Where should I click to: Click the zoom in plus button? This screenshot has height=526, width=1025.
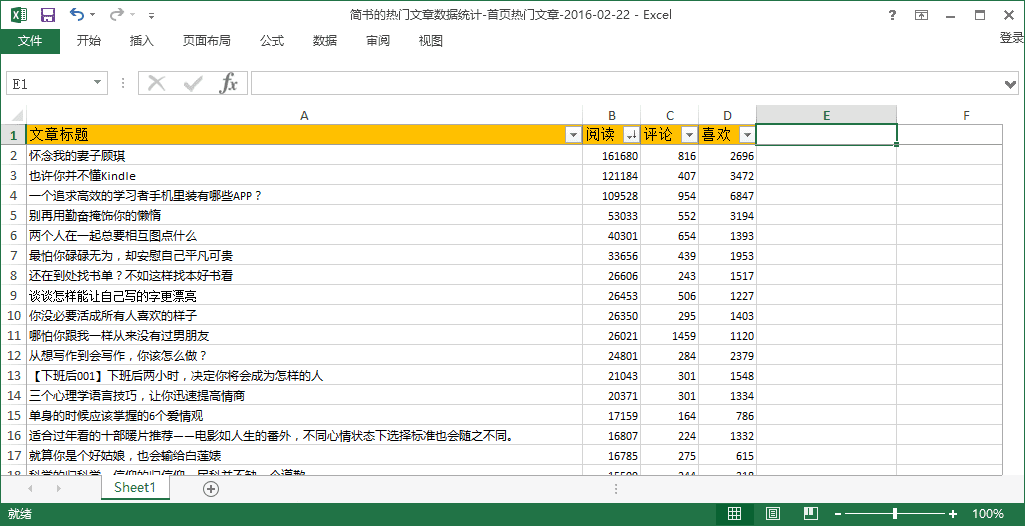point(953,514)
